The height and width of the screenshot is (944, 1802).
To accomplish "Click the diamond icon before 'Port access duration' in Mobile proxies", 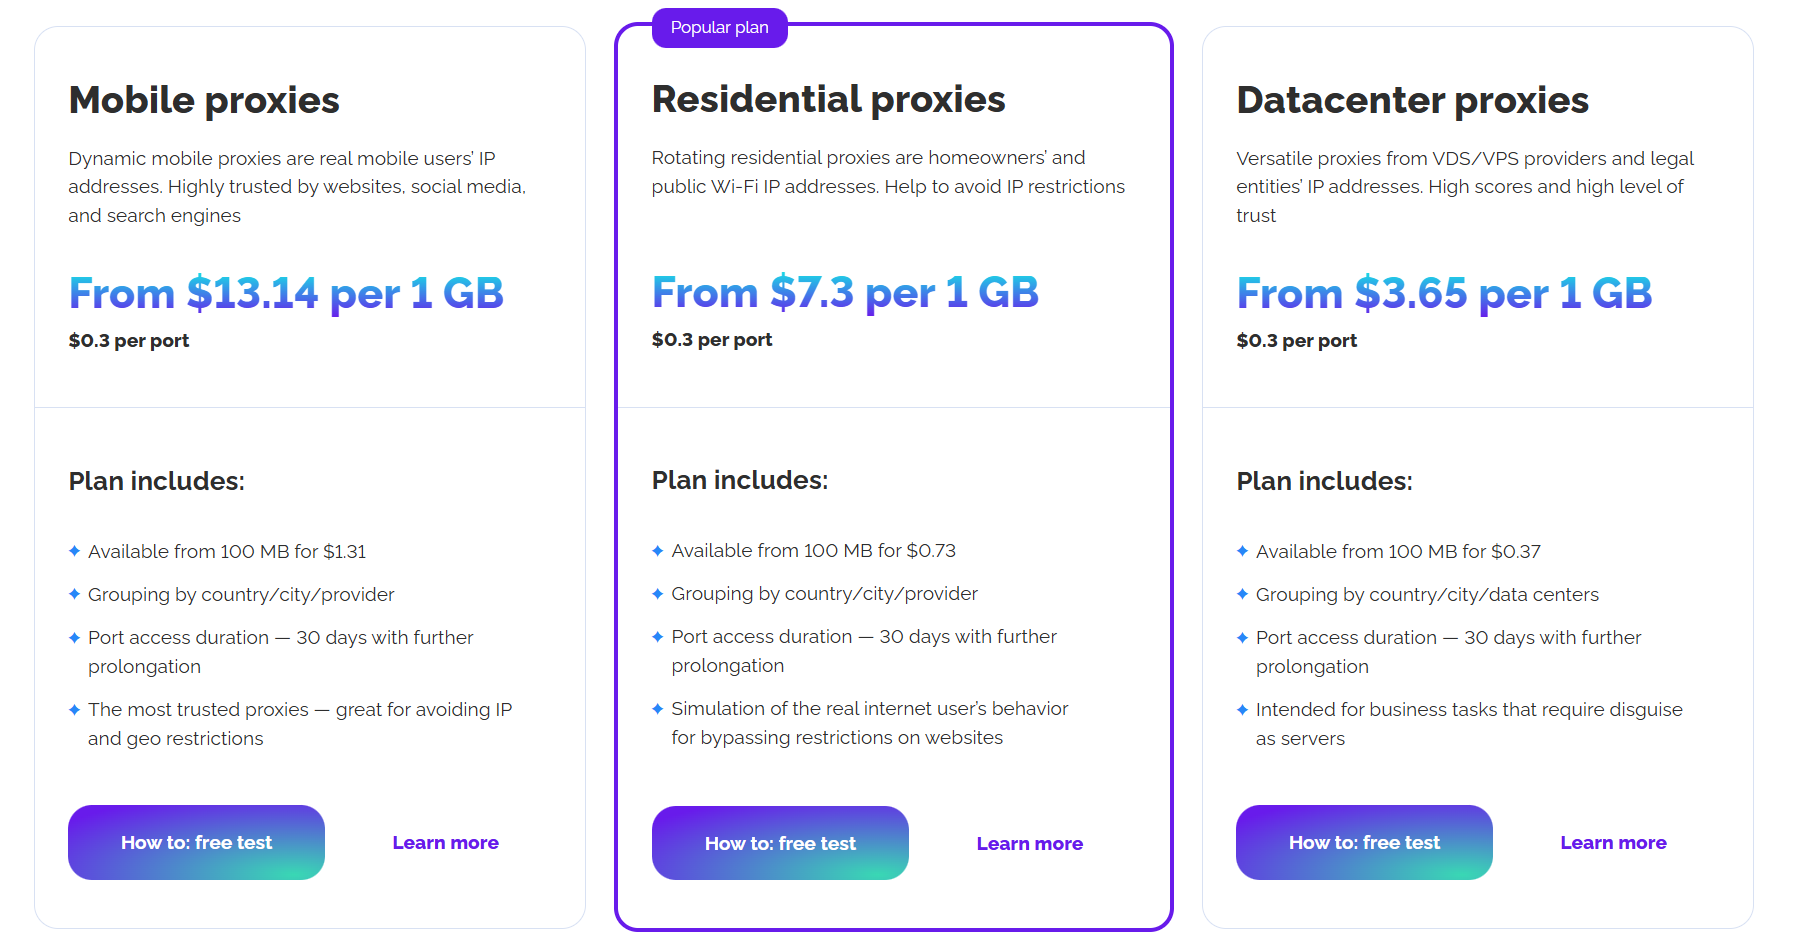I will pos(74,636).
